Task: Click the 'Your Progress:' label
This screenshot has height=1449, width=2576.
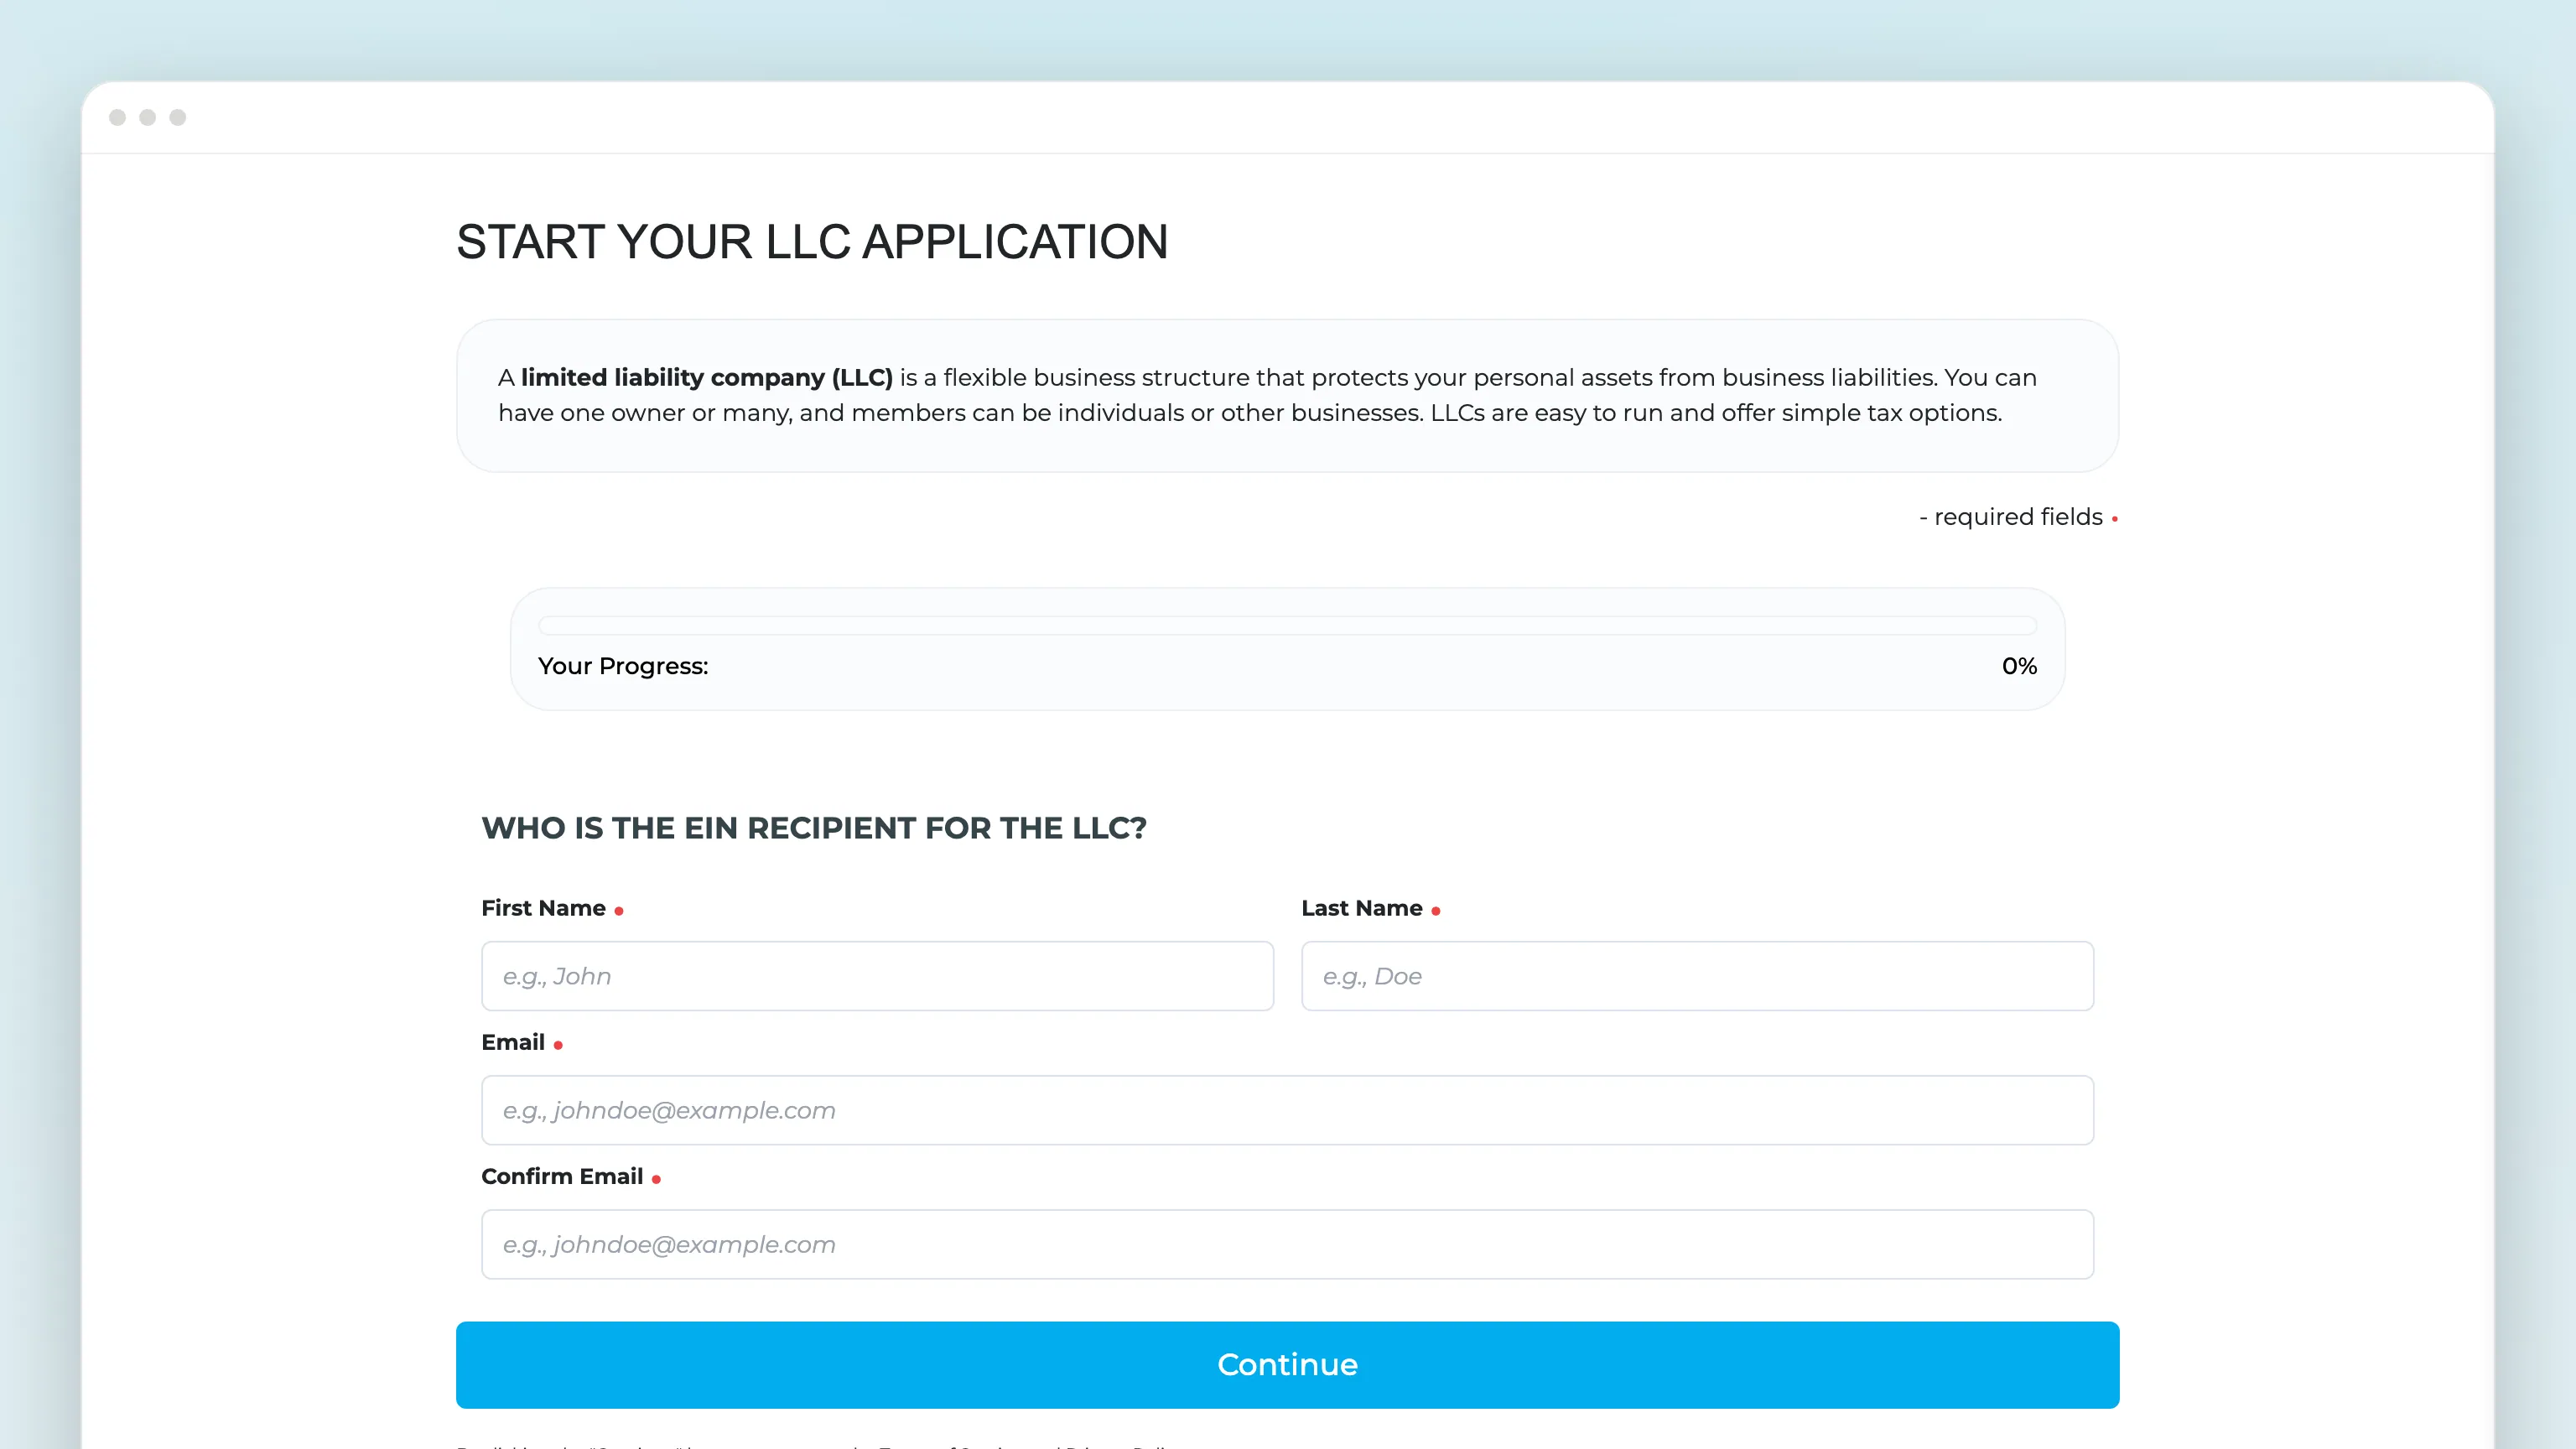Action: [623, 666]
